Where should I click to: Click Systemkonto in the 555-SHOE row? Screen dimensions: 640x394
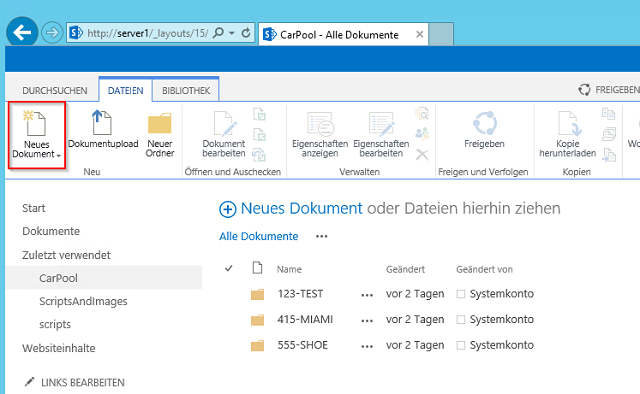tap(502, 345)
